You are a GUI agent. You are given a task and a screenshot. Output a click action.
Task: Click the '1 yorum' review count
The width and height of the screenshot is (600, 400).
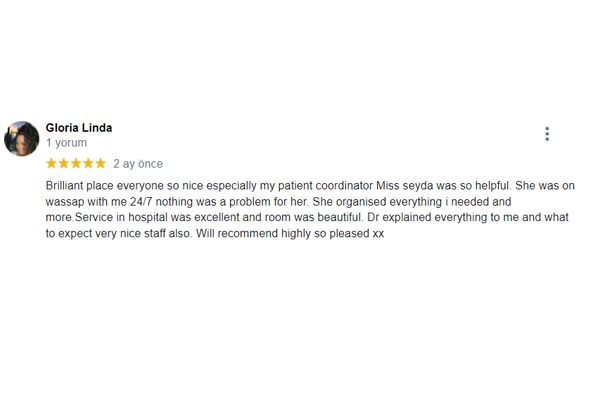(x=66, y=143)
